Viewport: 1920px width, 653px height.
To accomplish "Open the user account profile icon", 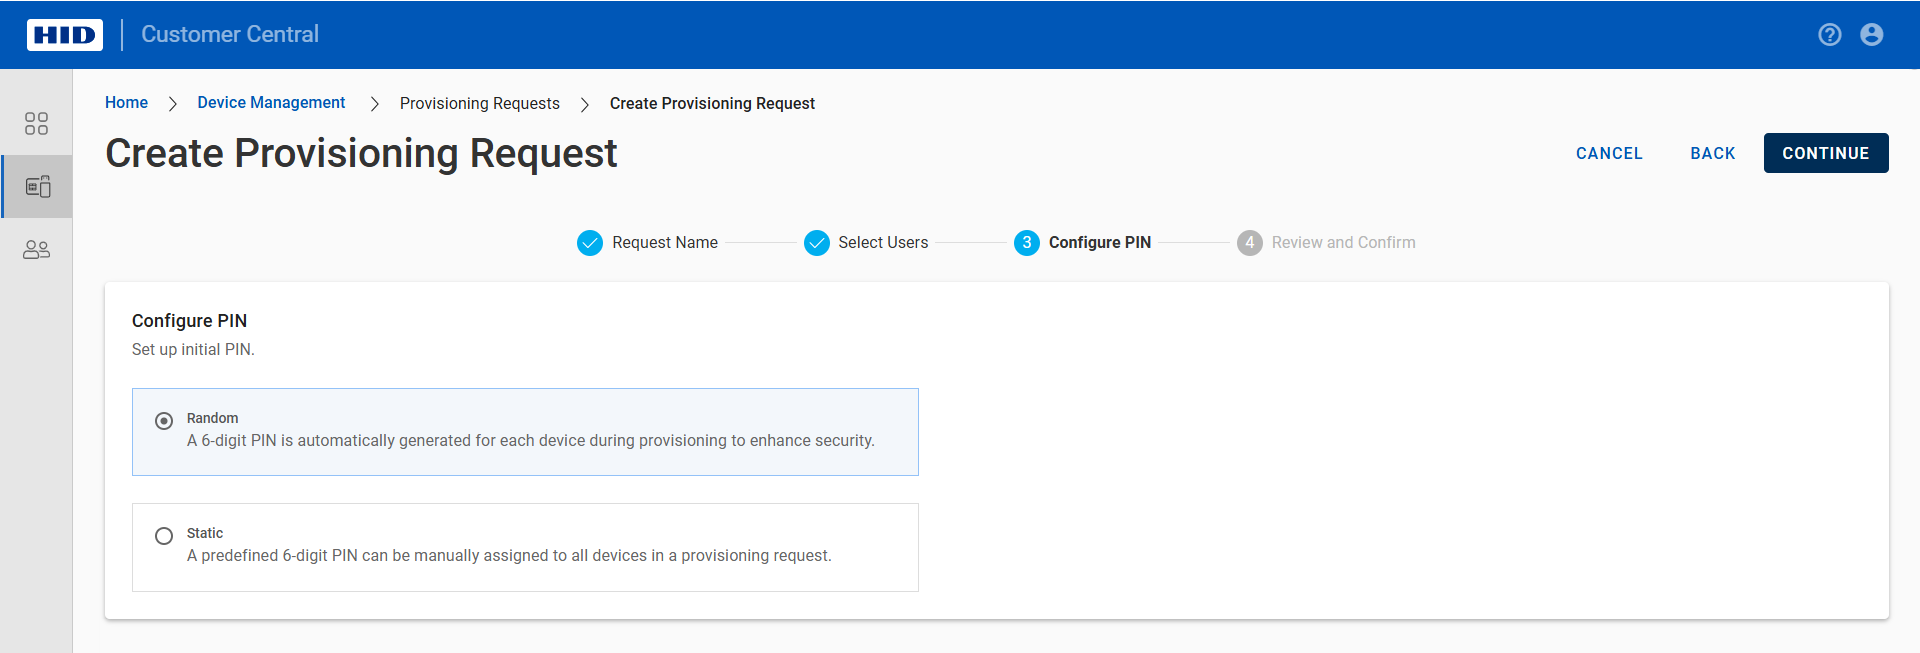I will [1872, 35].
